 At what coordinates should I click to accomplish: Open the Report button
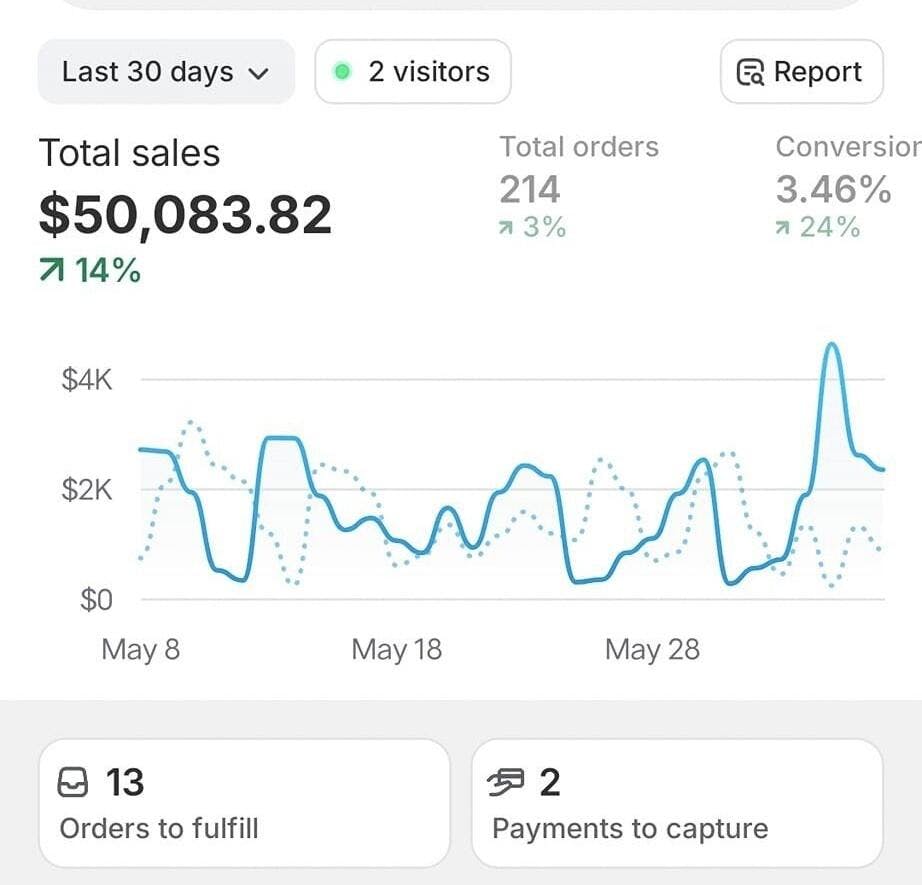[x=801, y=72]
